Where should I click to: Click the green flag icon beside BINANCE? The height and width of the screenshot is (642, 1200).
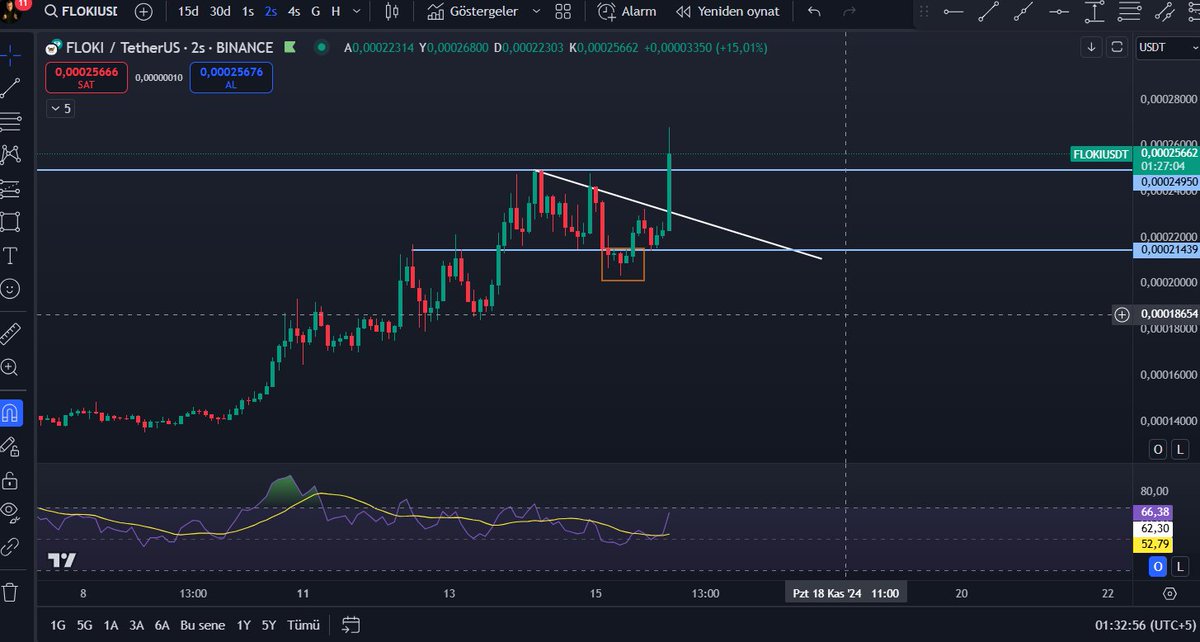pyautogui.click(x=290, y=47)
